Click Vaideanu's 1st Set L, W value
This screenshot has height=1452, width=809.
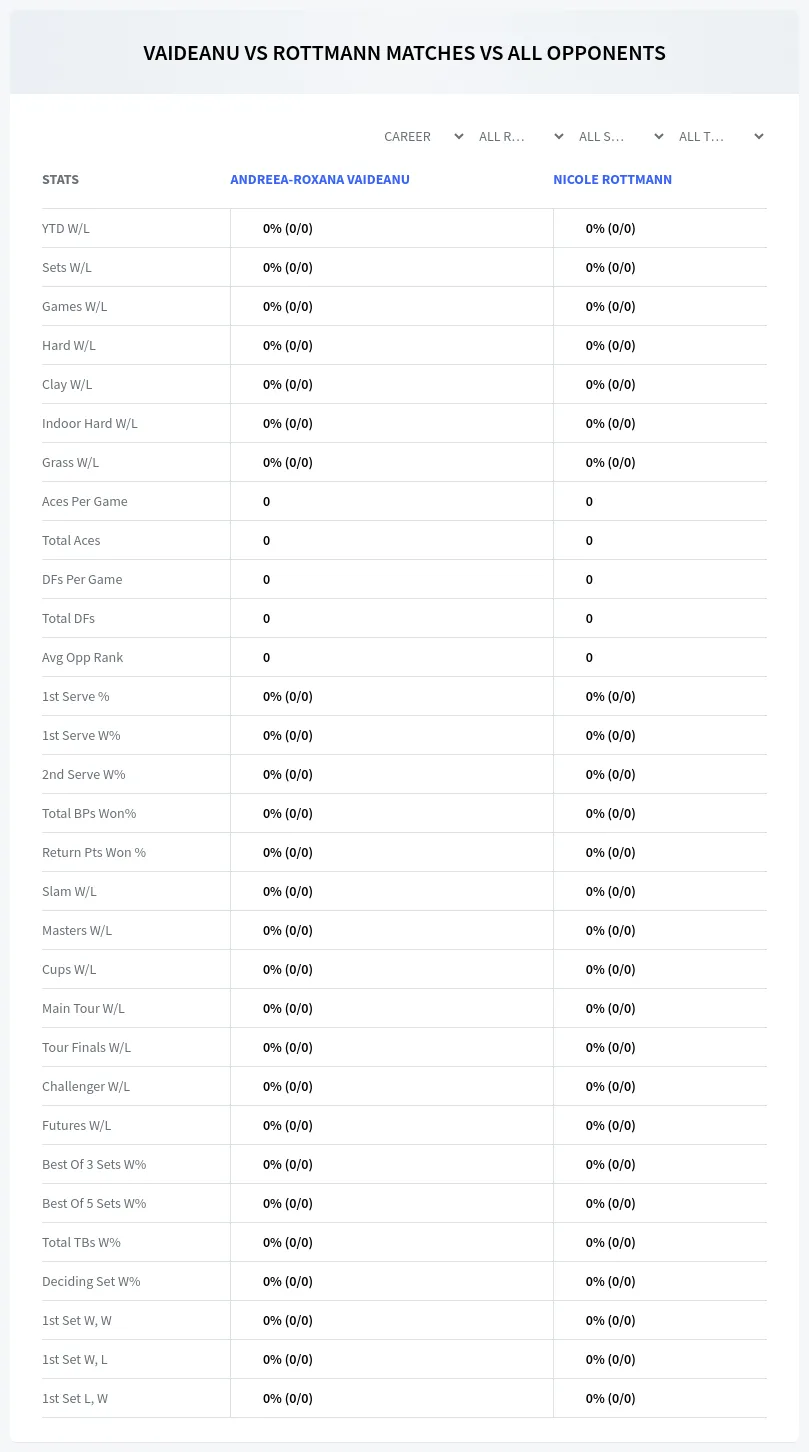288,1398
